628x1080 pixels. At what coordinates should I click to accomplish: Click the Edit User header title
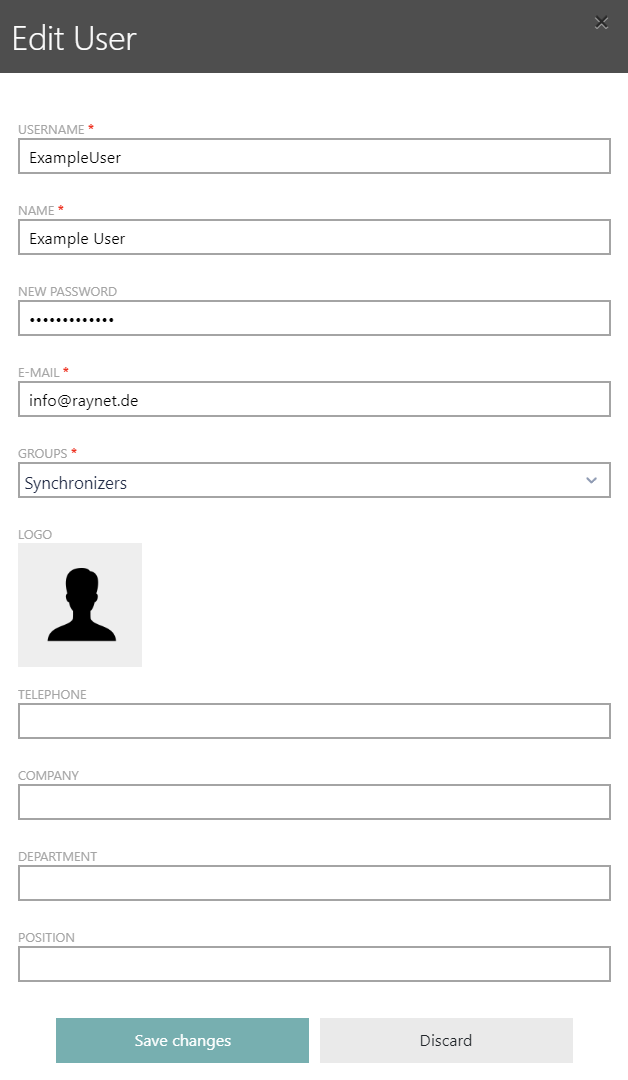[74, 38]
